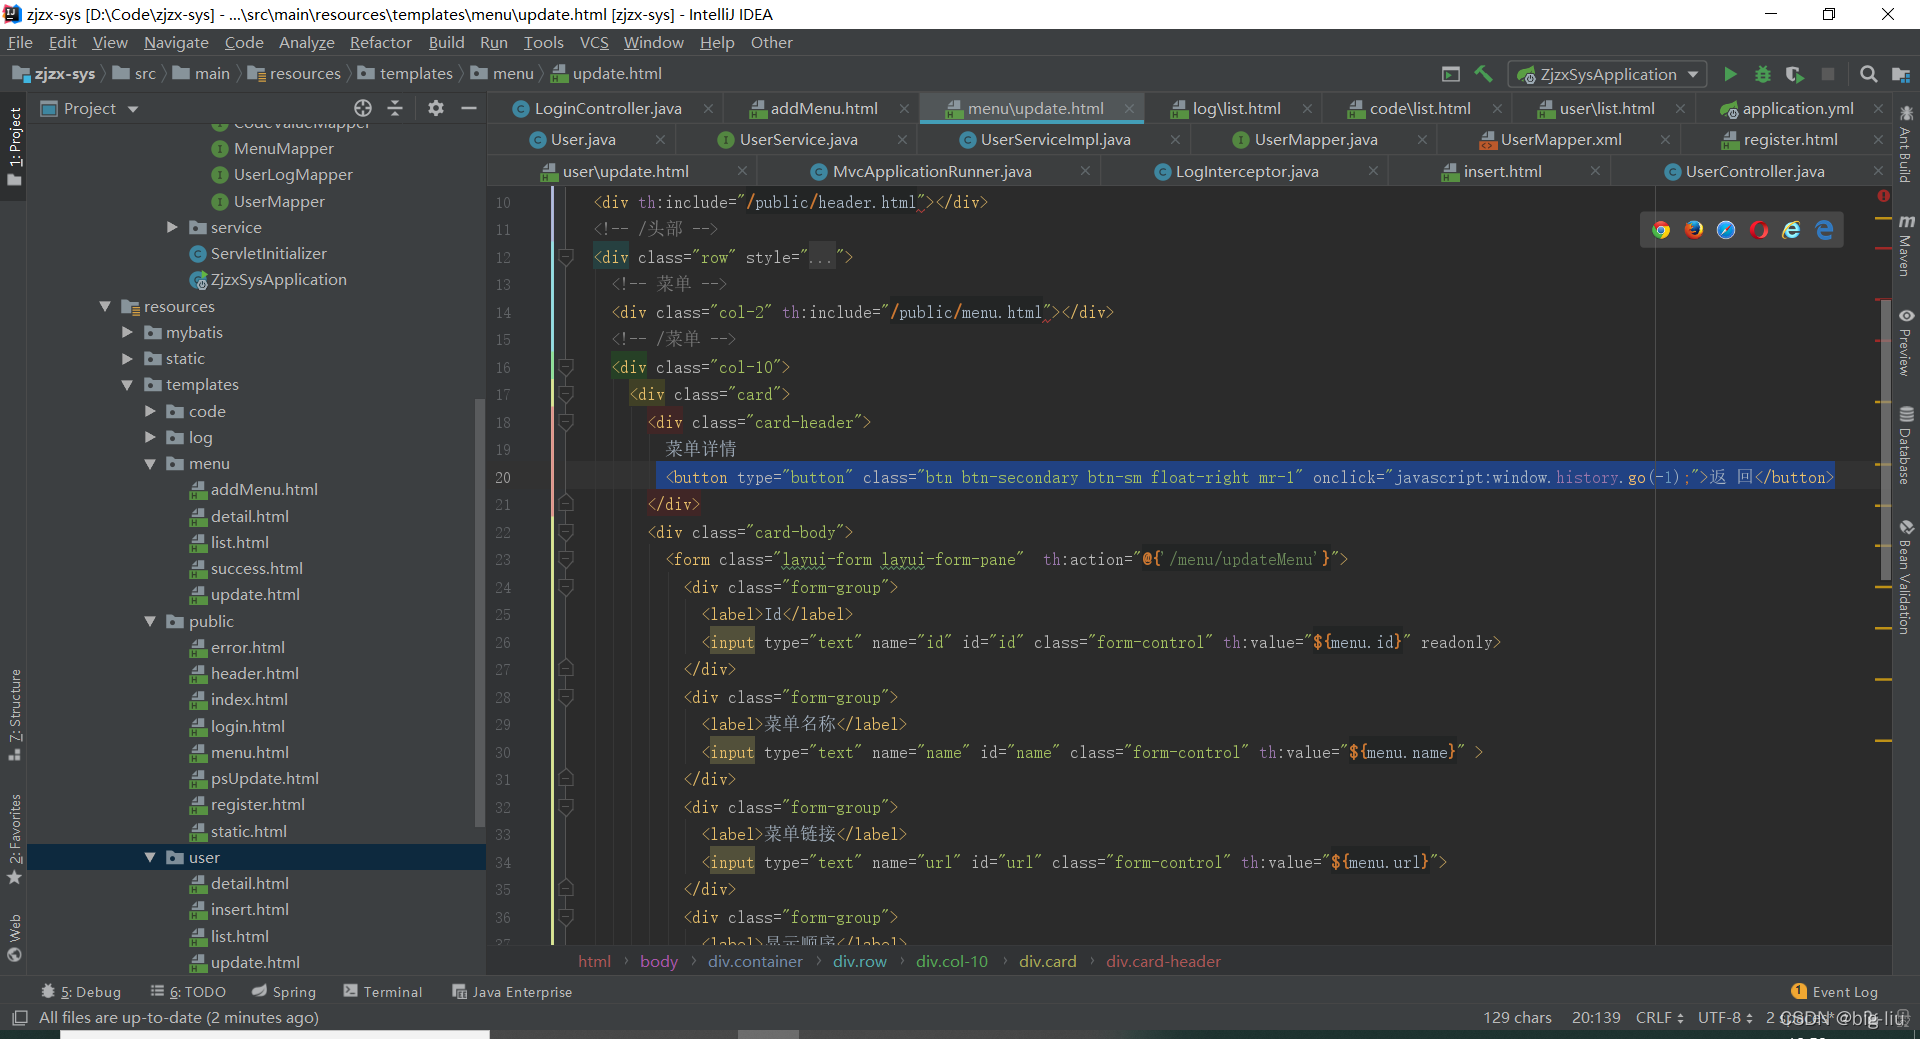Start debugging with the bug icon
This screenshot has height=1039, width=1920.
(1763, 74)
